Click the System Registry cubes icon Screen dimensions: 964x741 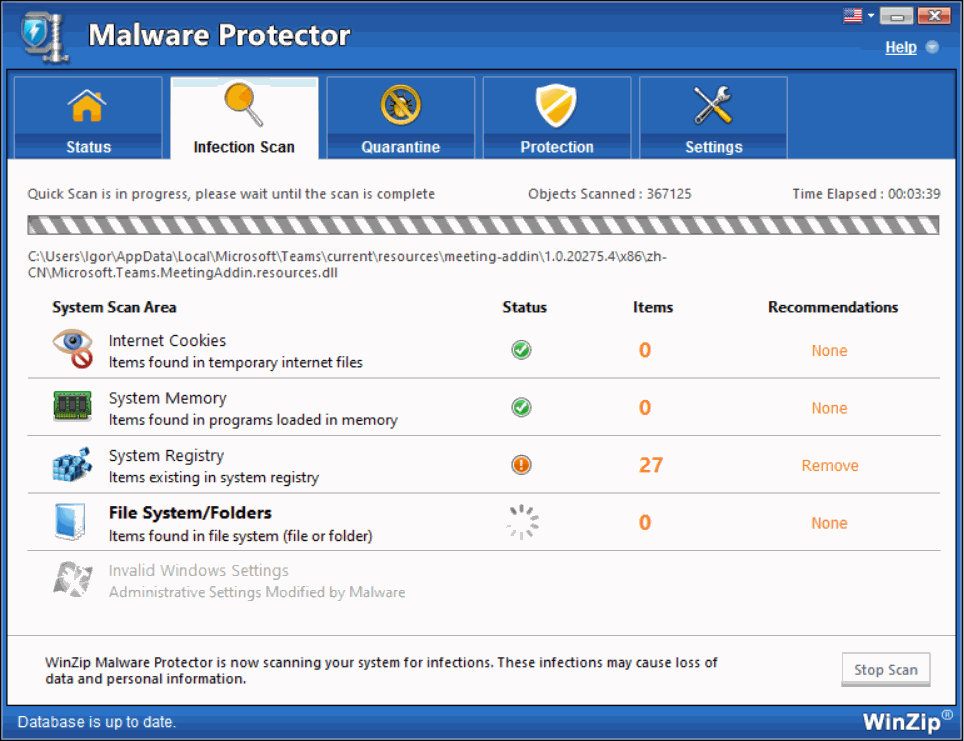[72, 465]
